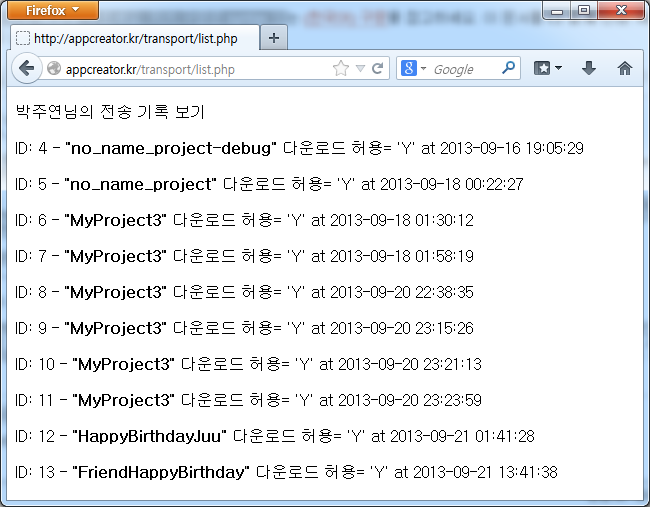This screenshot has height=507, width=650.
Task: Click the site identity globe icon
Action: 54,68
